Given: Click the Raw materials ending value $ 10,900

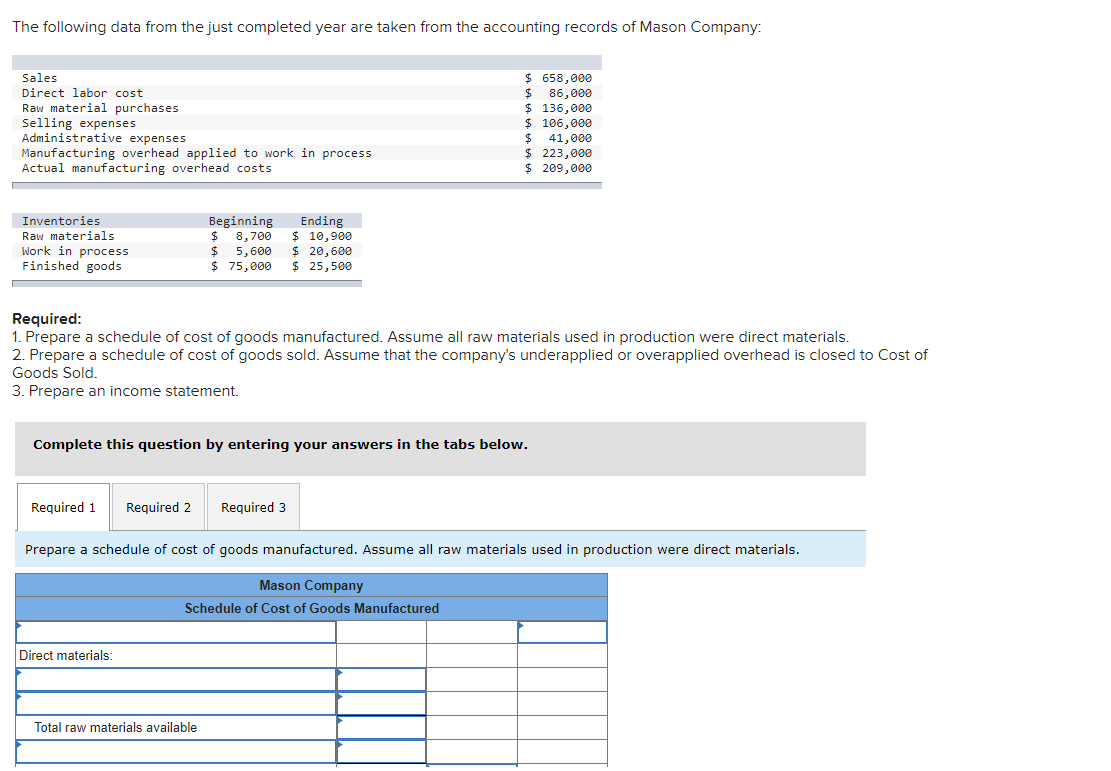Looking at the screenshot, I should (322, 236).
